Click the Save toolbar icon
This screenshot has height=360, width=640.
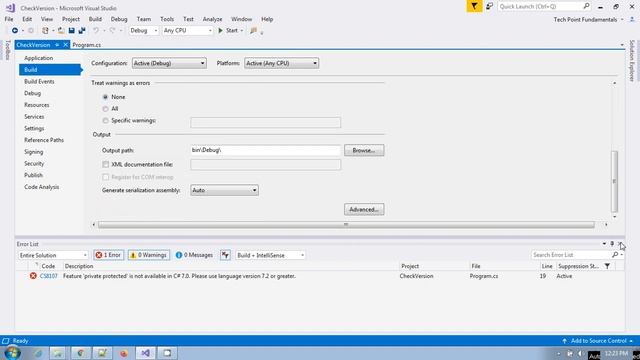71,31
